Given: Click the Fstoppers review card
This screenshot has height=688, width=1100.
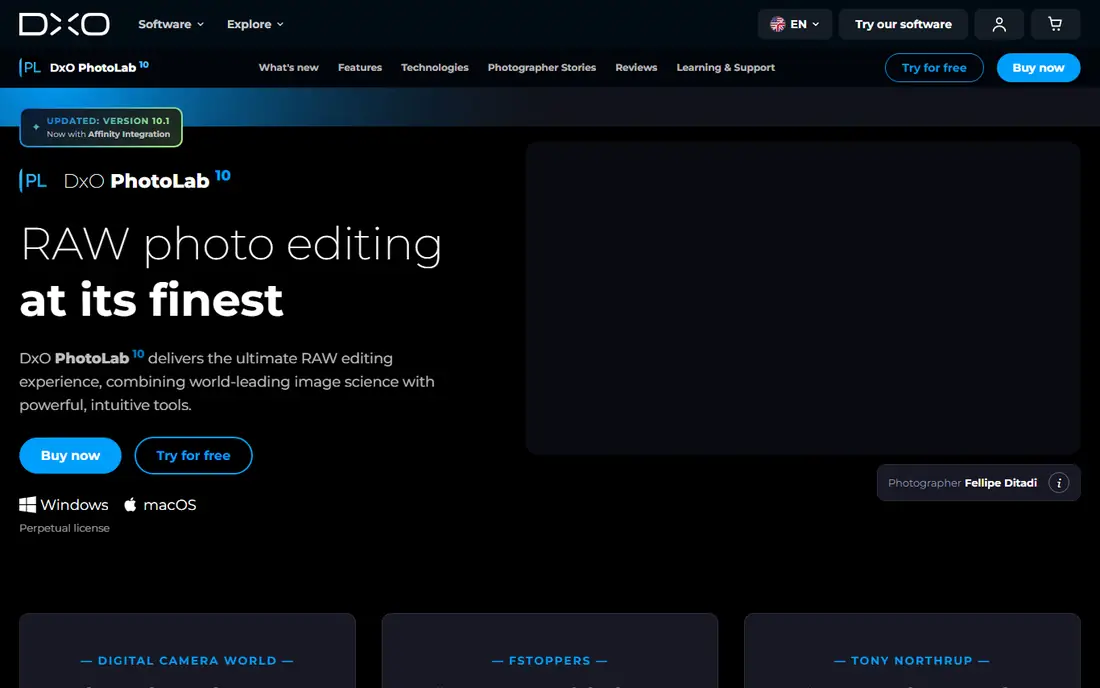Looking at the screenshot, I should 550,651.
